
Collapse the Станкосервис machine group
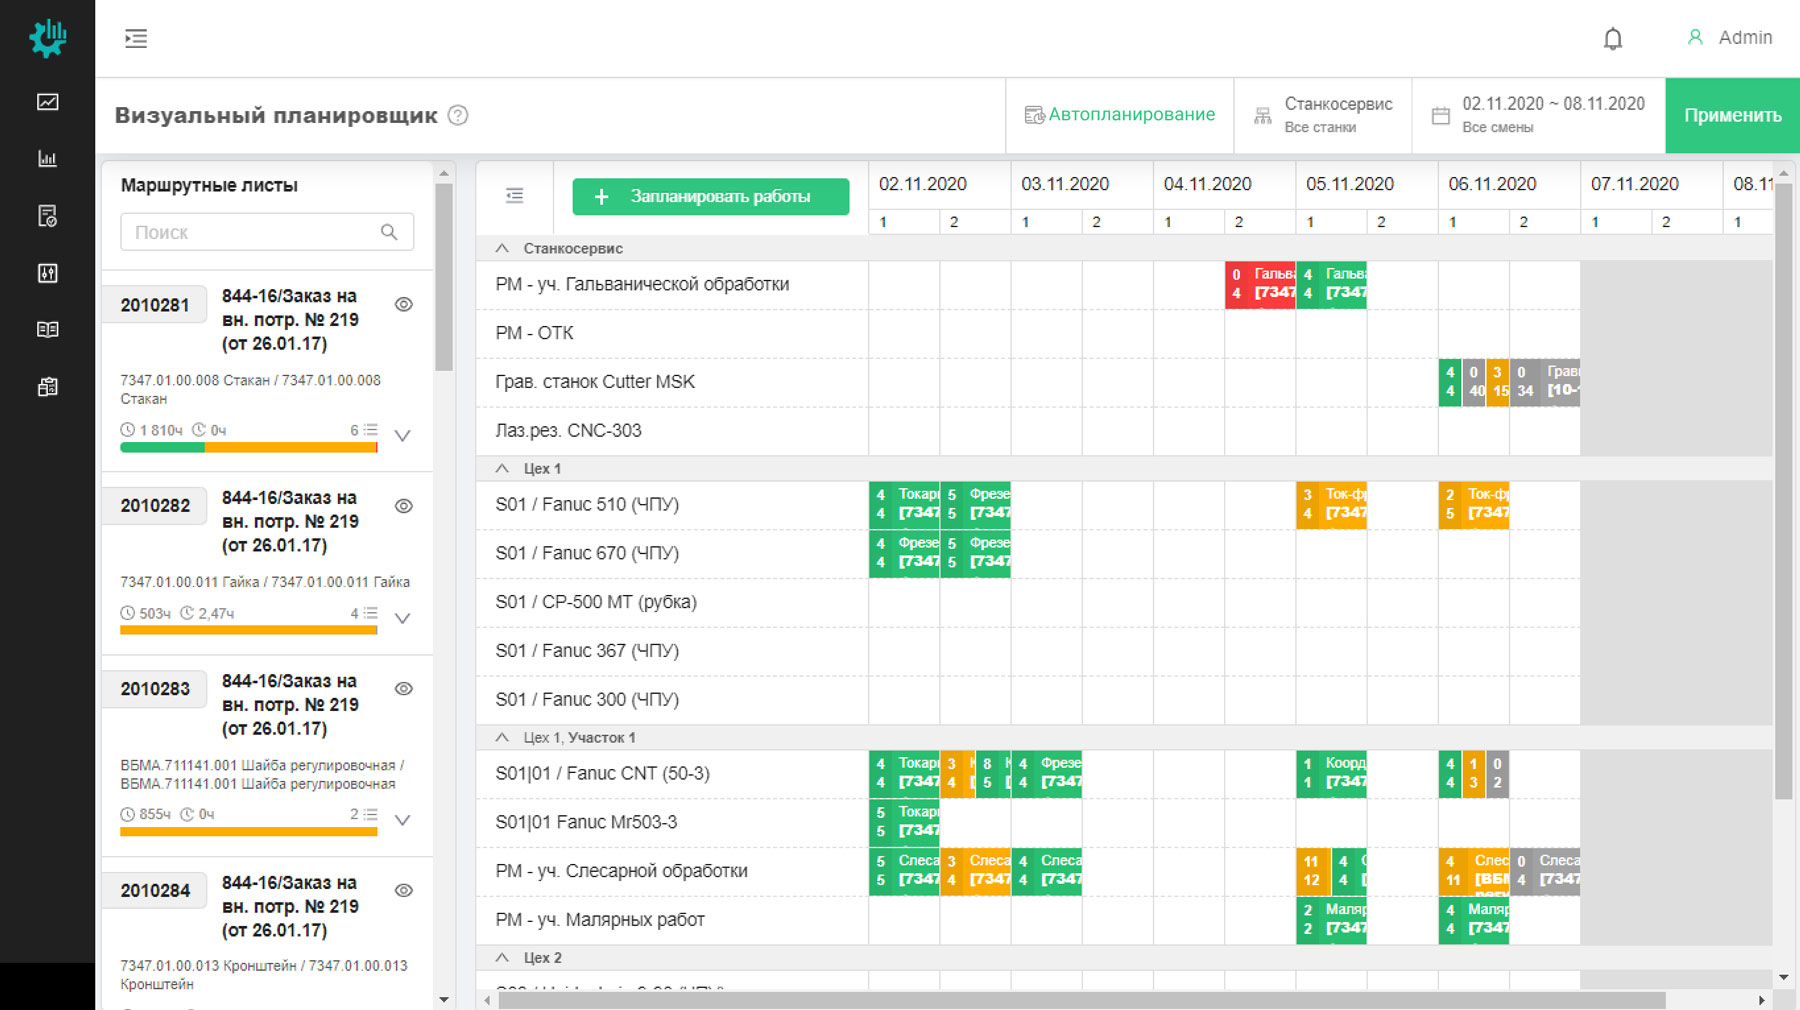click(x=502, y=248)
